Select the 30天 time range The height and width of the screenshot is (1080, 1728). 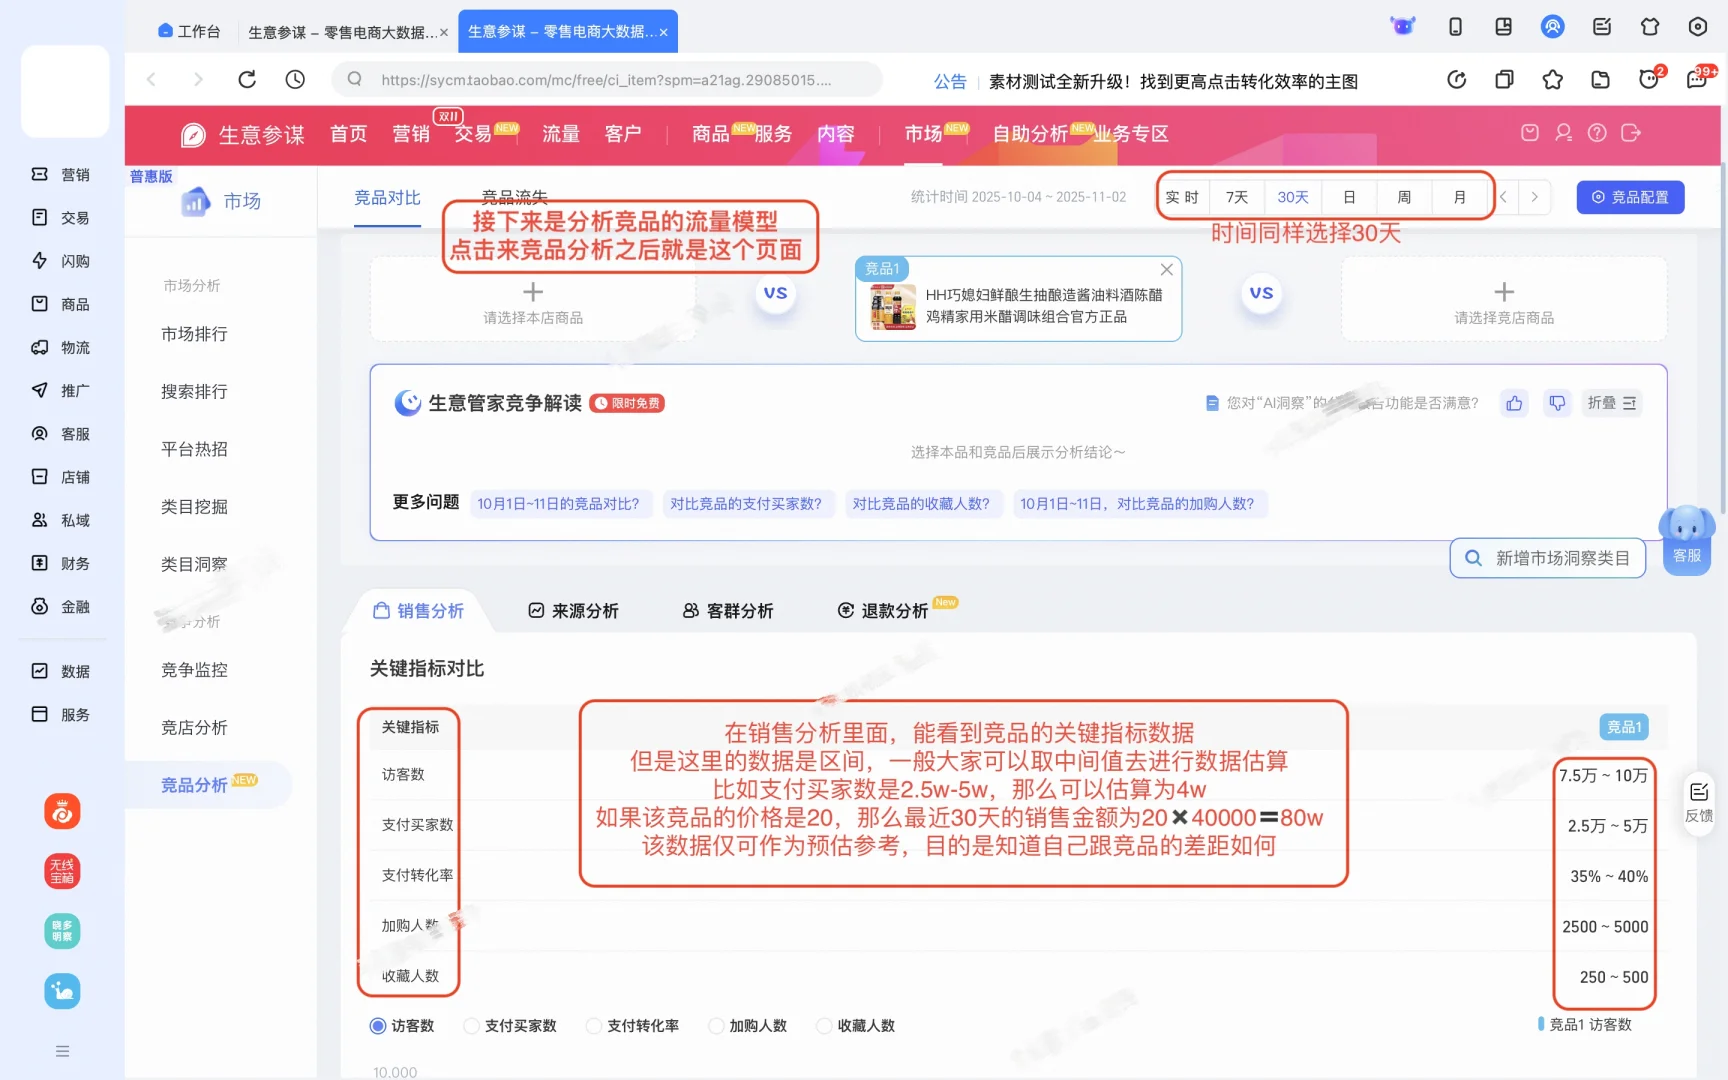point(1293,197)
